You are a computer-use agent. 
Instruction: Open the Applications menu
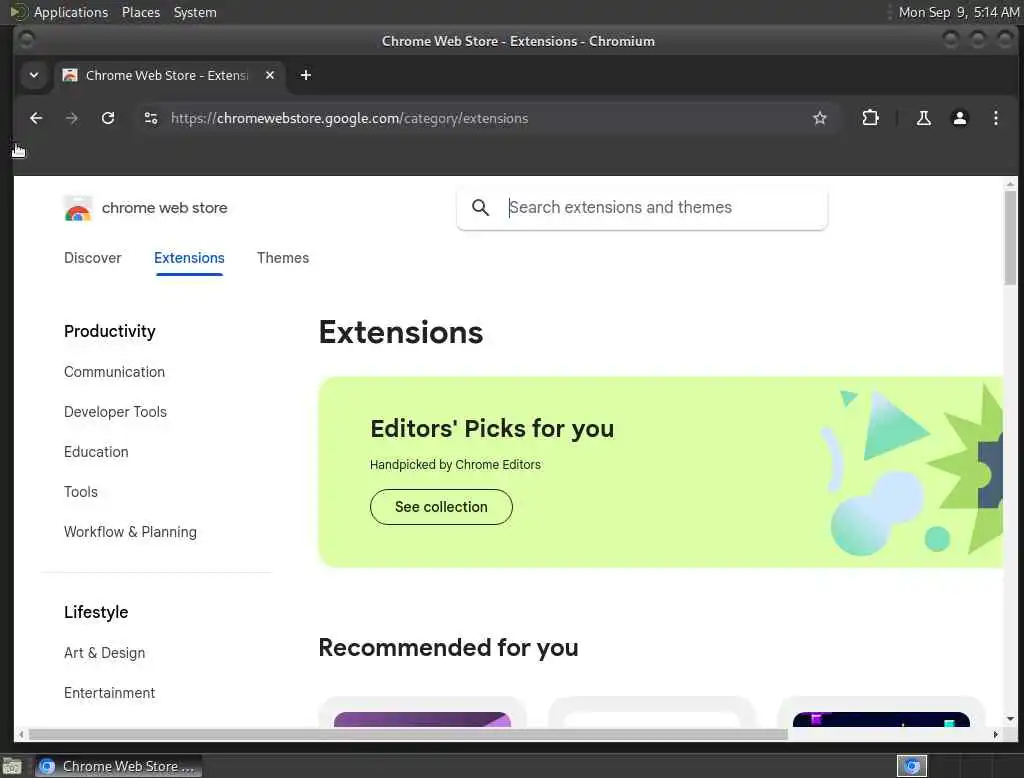click(x=71, y=12)
